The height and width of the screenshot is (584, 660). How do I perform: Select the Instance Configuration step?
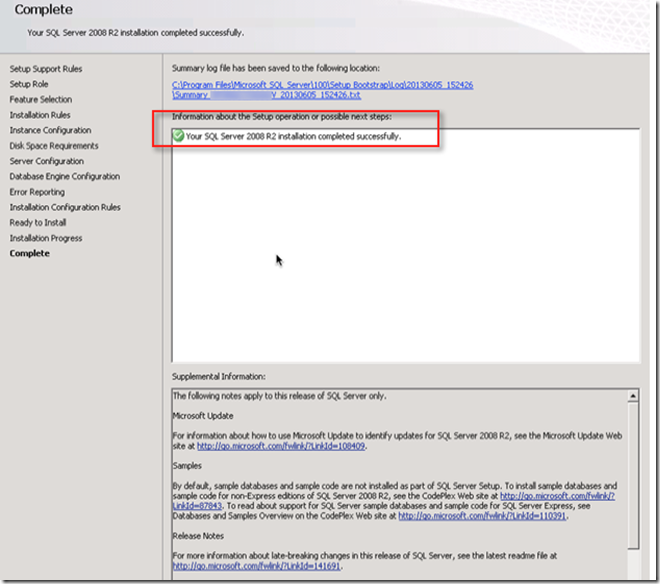pyautogui.click(x=50, y=130)
